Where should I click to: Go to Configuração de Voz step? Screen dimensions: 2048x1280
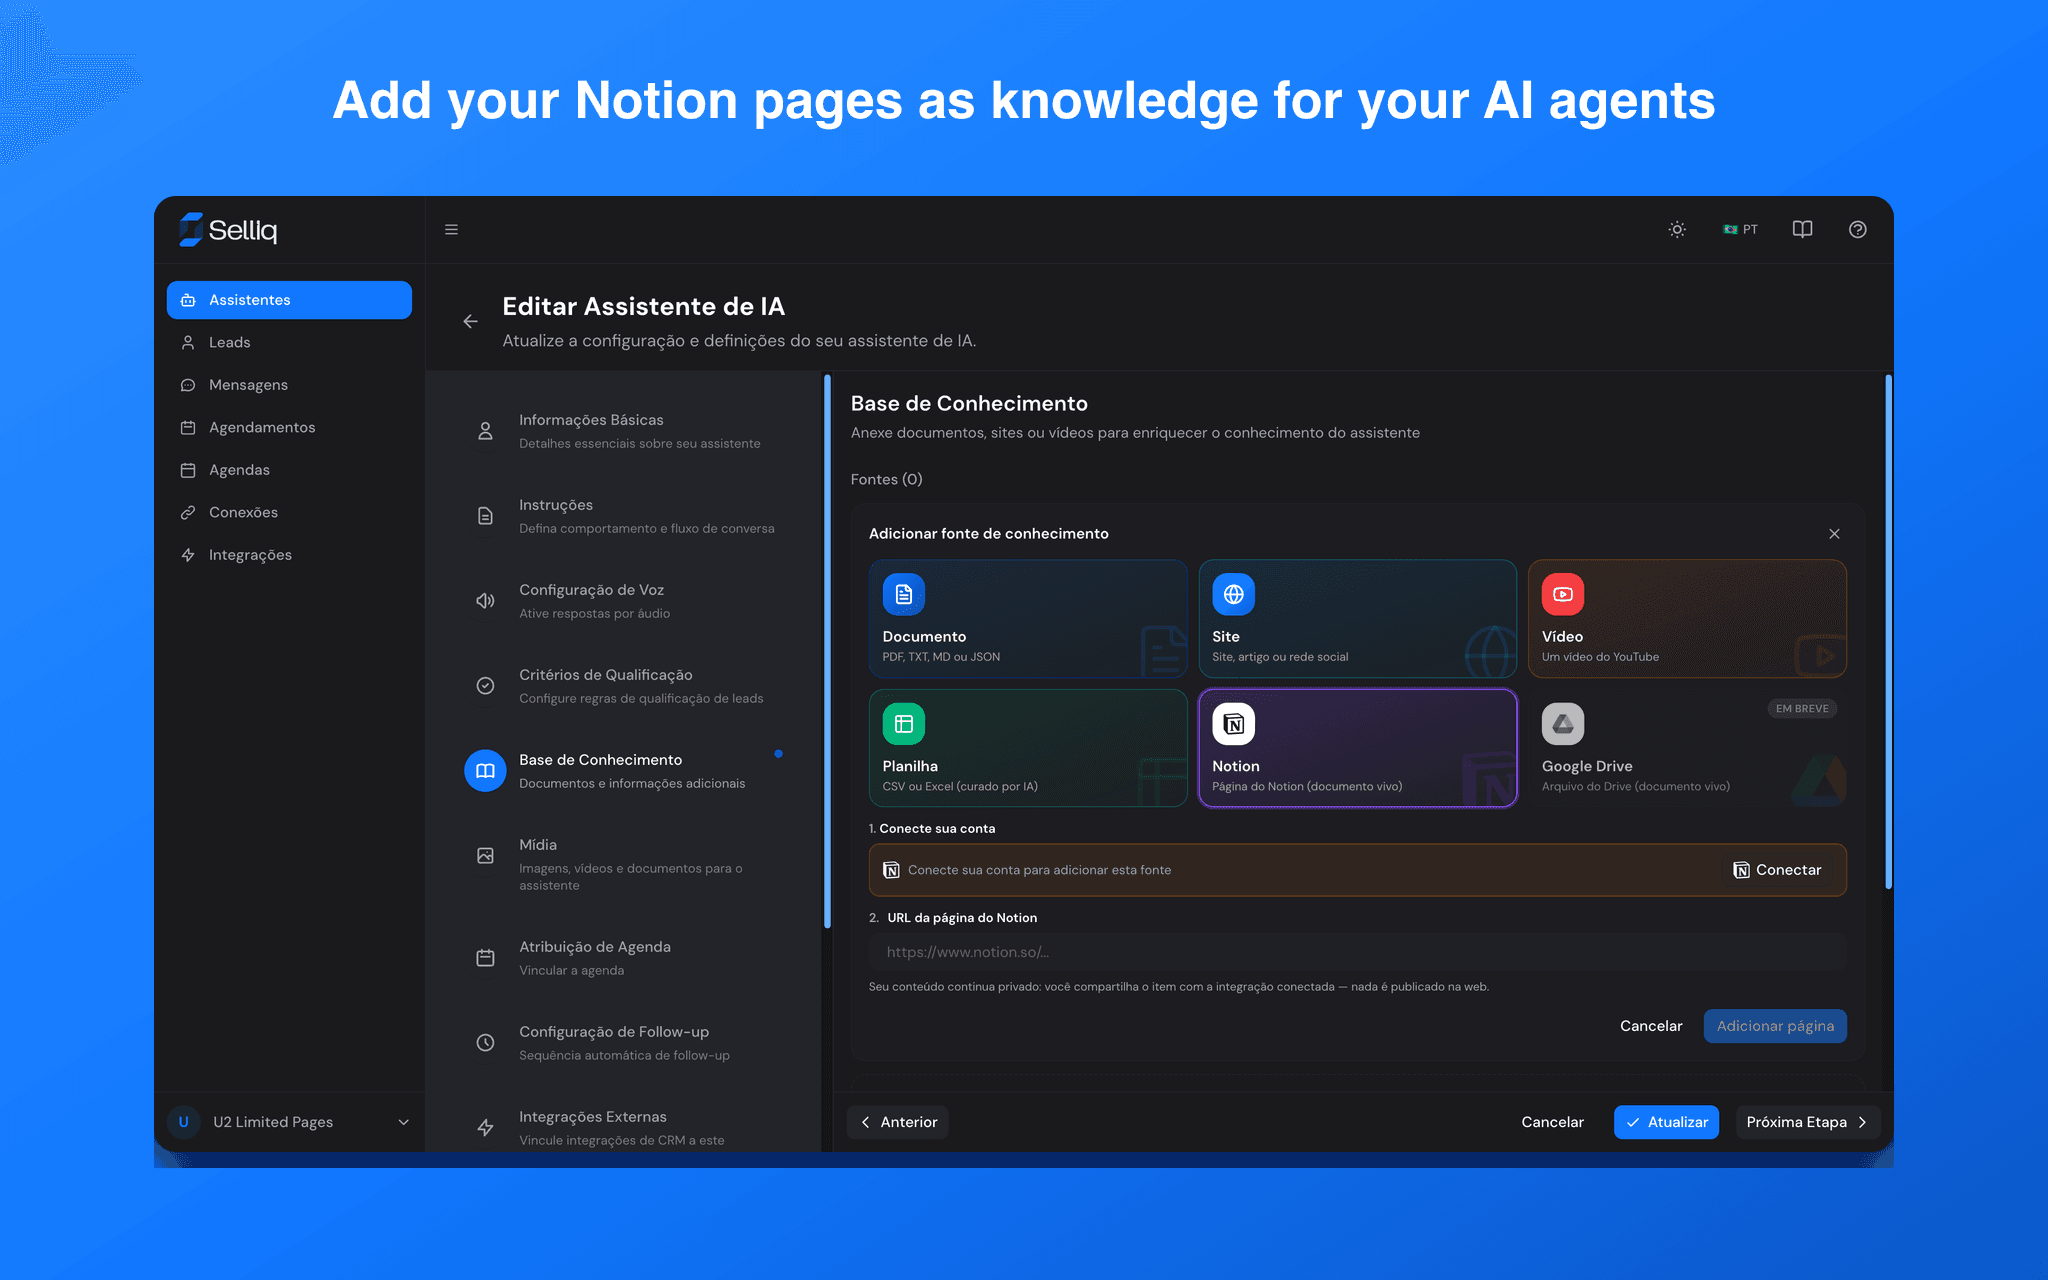point(624,601)
